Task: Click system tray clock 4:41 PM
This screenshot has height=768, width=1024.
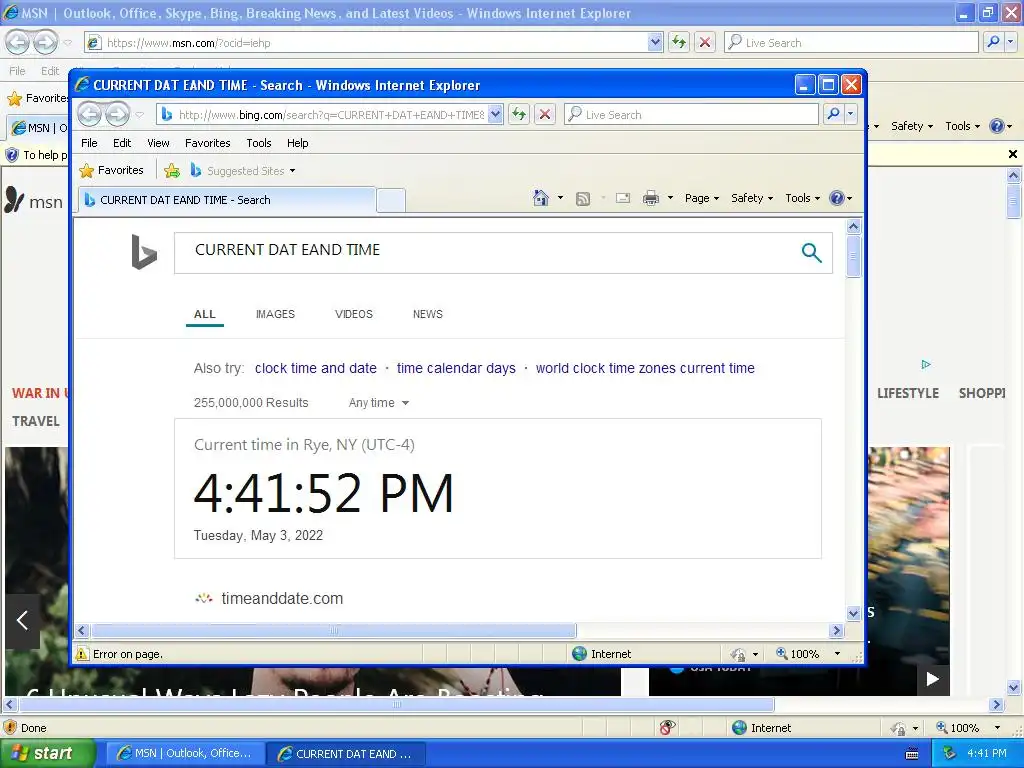Action: (x=987, y=753)
